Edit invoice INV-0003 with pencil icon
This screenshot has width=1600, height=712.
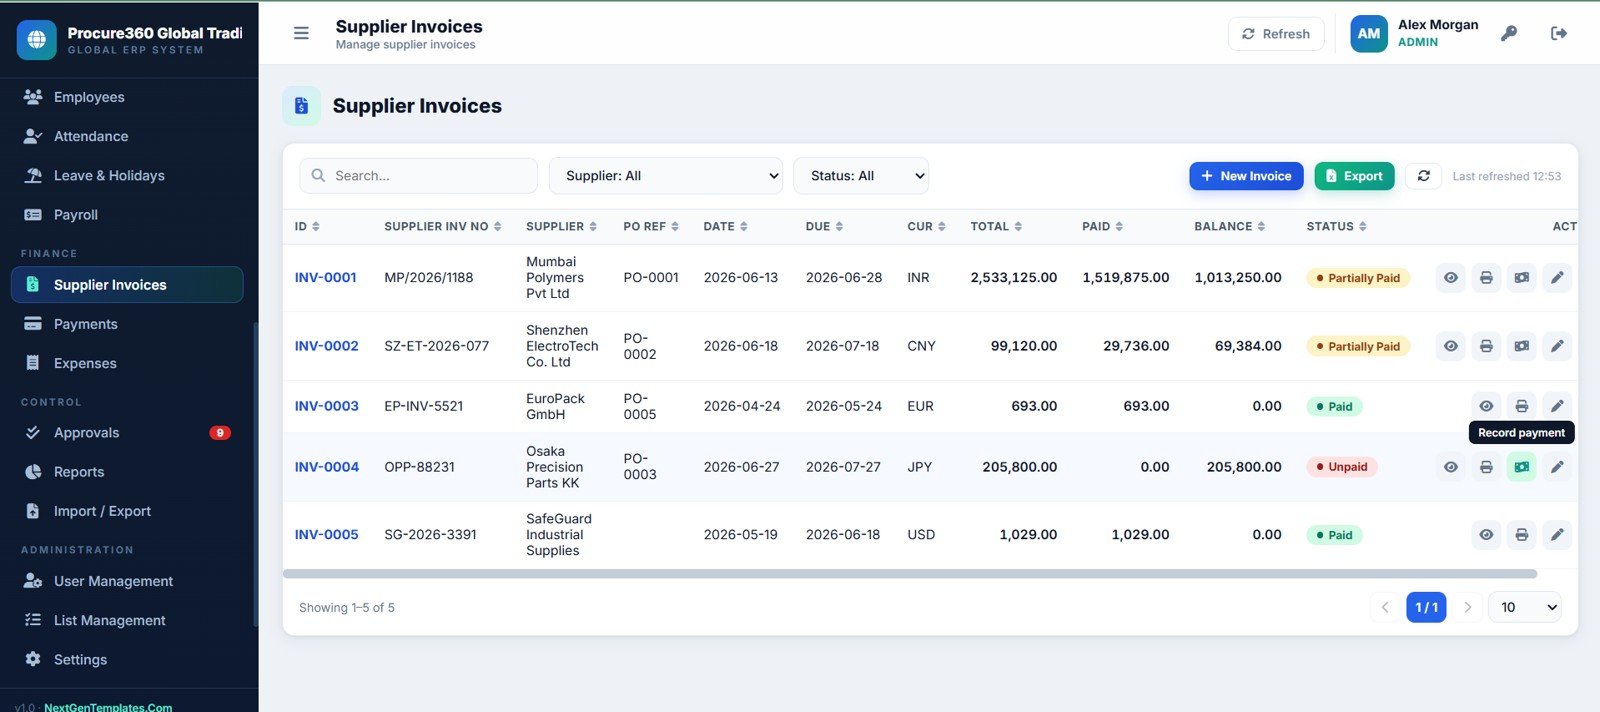(1557, 406)
